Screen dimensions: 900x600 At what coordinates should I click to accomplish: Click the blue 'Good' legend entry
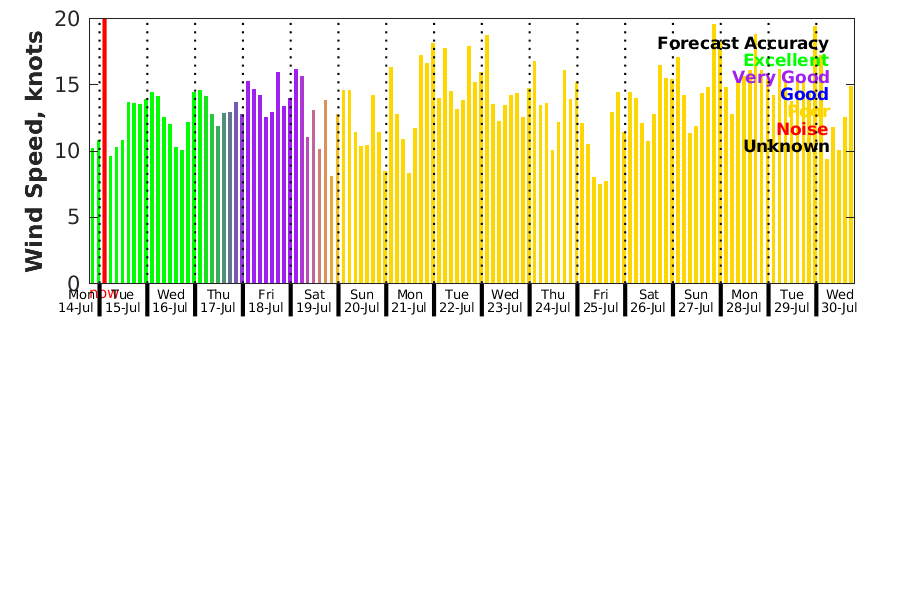[x=804, y=94]
